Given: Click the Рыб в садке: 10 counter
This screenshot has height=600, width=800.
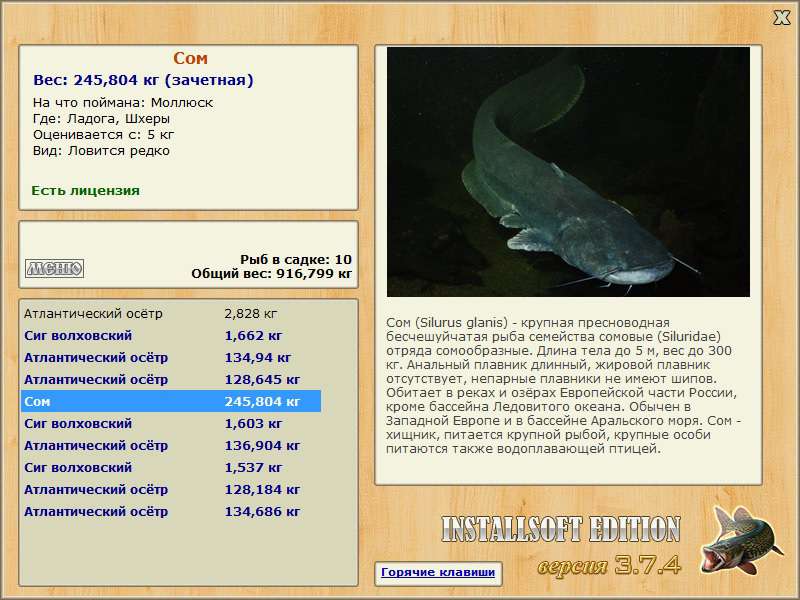Looking at the screenshot, I should [x=296, y=259].
